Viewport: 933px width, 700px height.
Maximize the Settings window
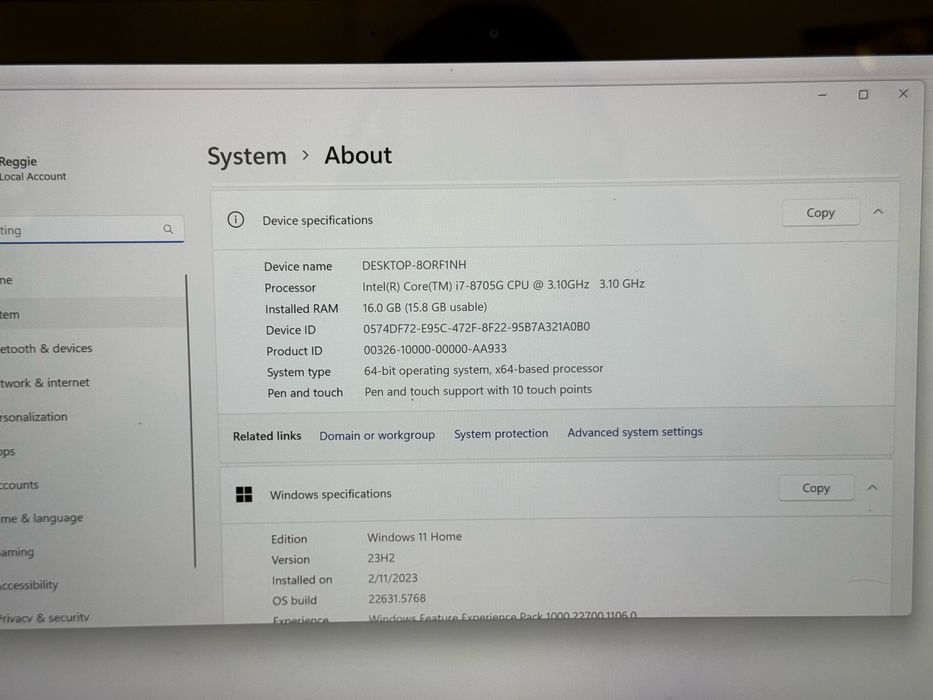pyautogui.click(x=863, y=94)
